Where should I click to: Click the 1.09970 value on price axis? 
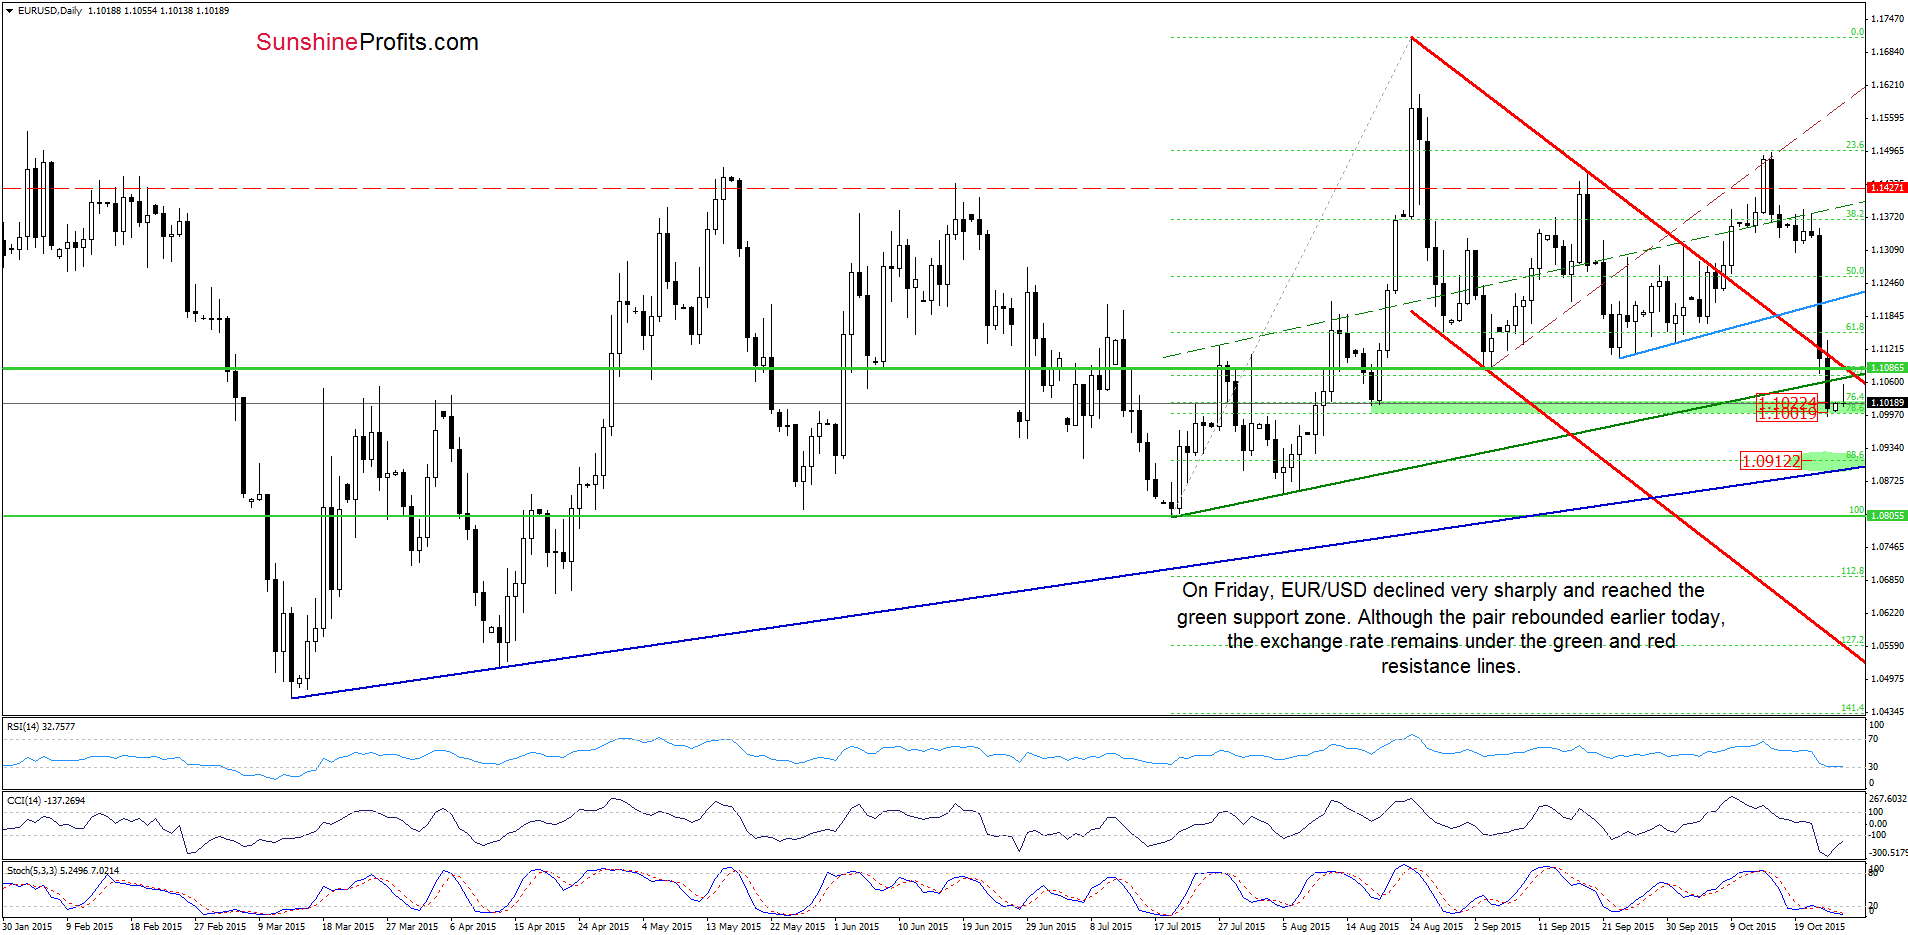[x=1887, y=415]
